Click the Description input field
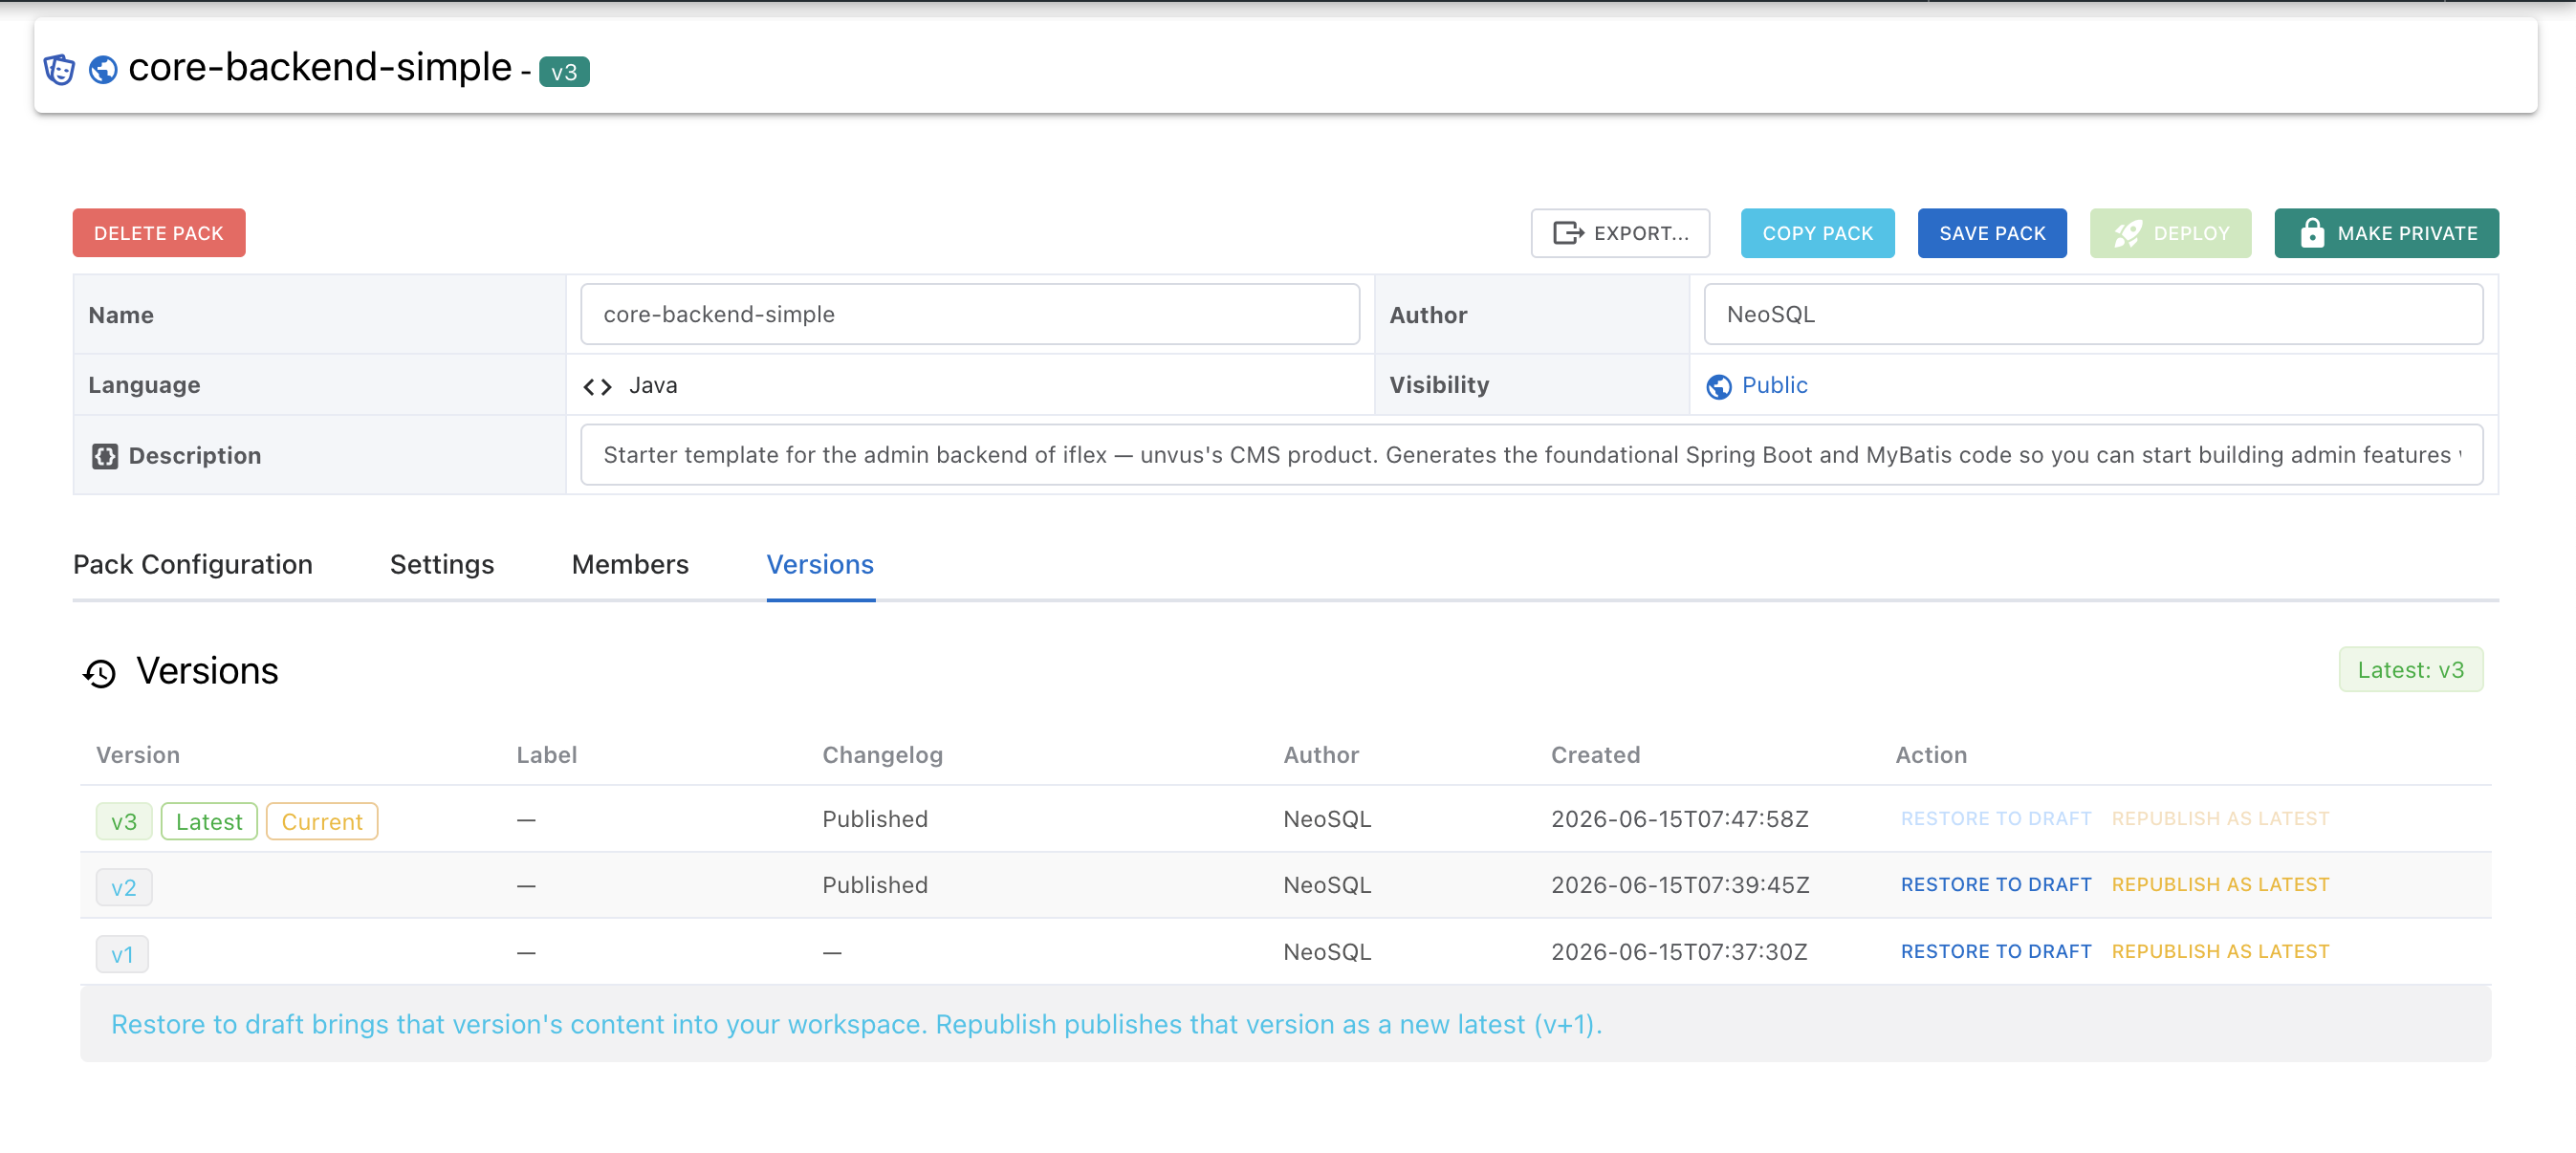 [x=1531, y=455]
